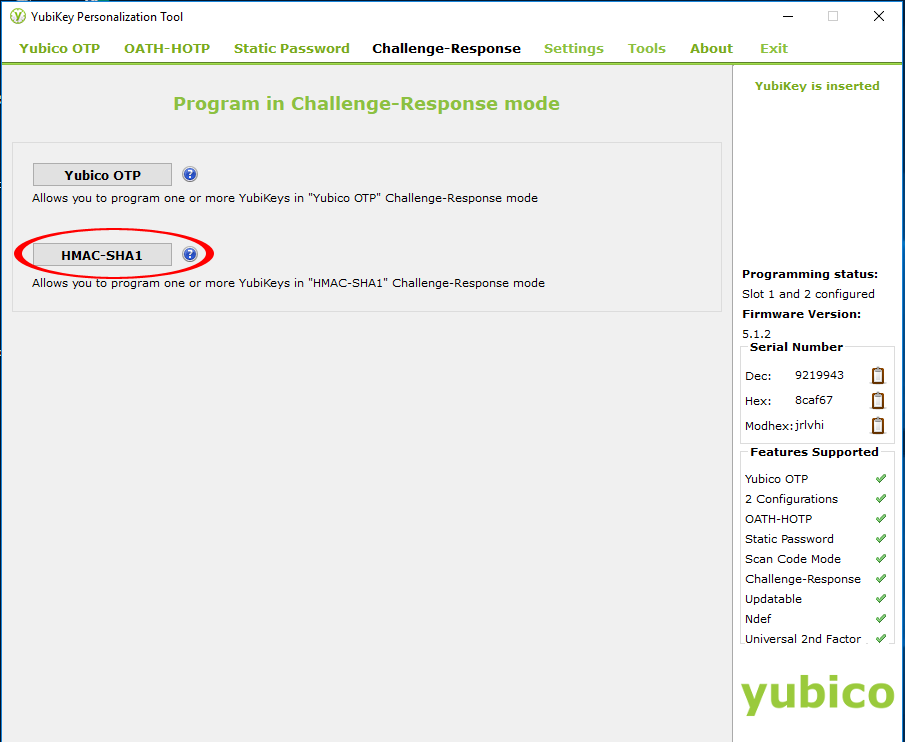Image resolution: width=905 pixels, height=742 pixels.
Task: Click Exit in the menu bar
Action: [x=773, y=48]
